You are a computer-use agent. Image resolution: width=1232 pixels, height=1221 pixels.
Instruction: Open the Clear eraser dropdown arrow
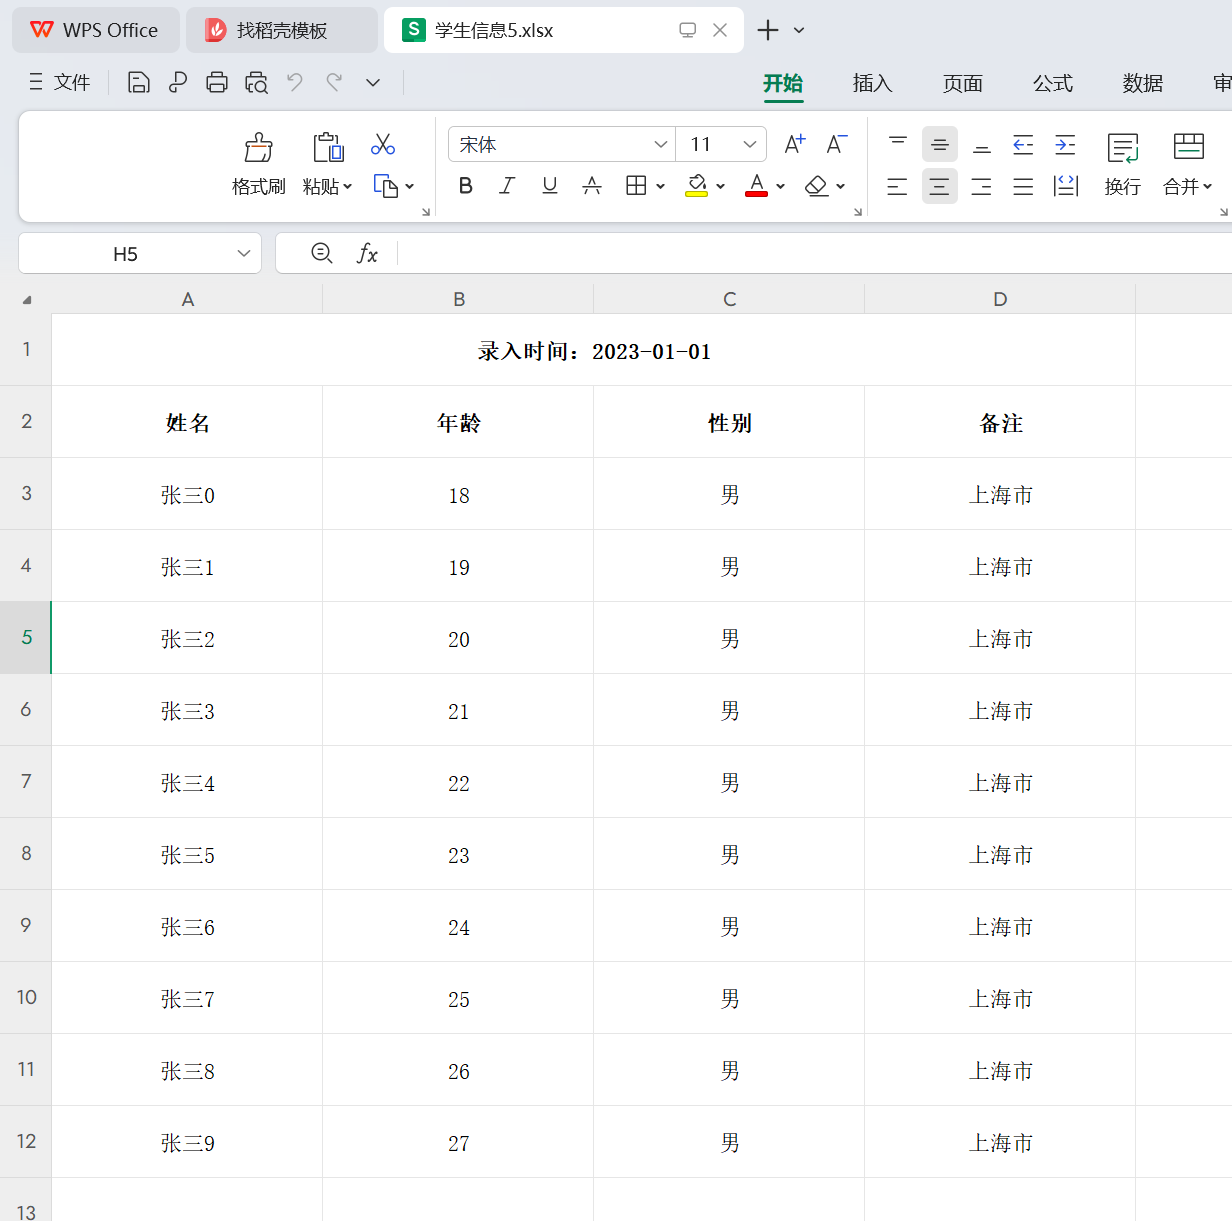point(841,186)
